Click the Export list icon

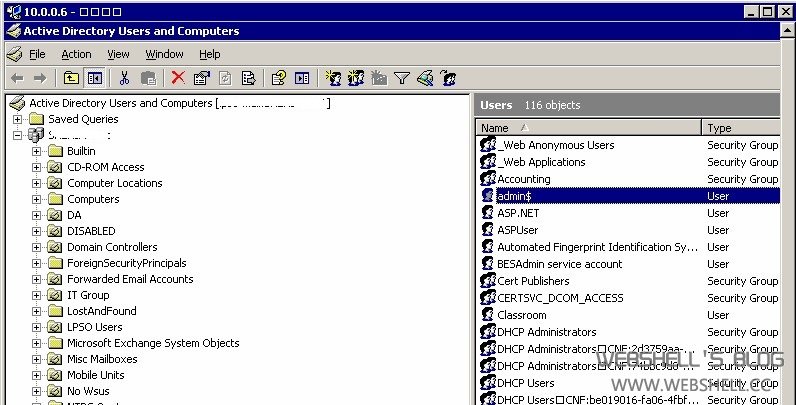tap(248, 78)
